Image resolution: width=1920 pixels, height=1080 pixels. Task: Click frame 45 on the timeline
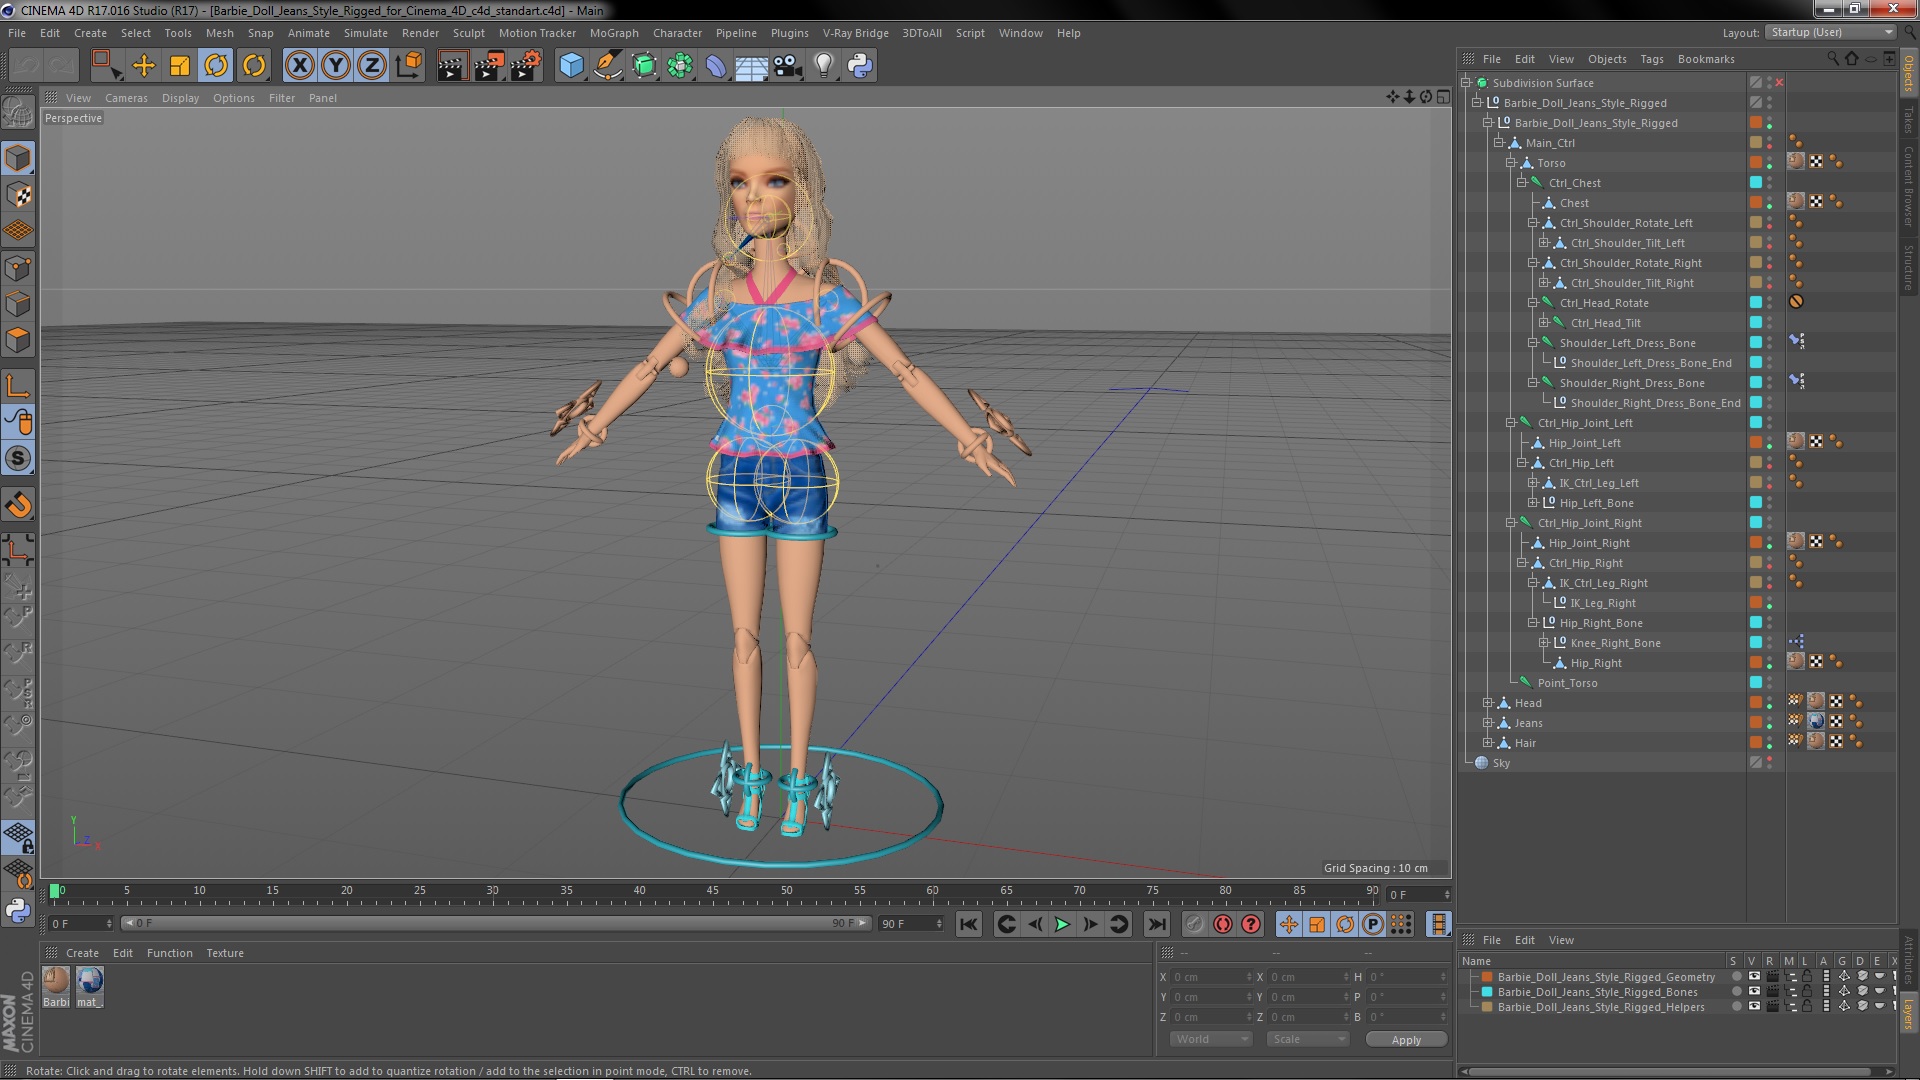[x=713, y=893]
